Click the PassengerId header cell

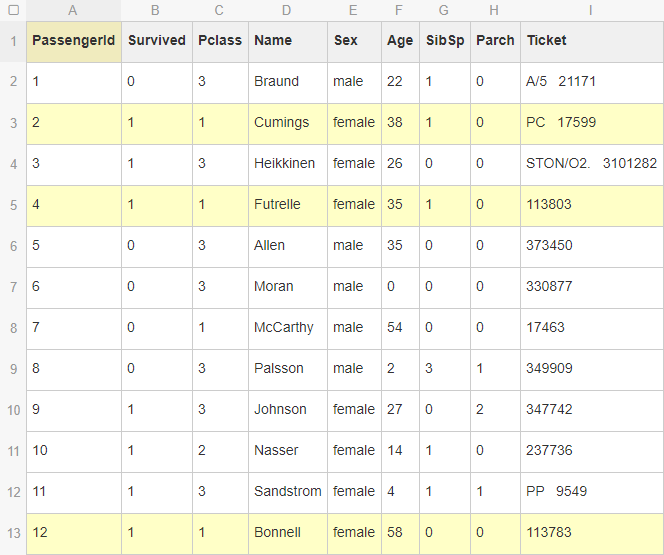(74, 41)
